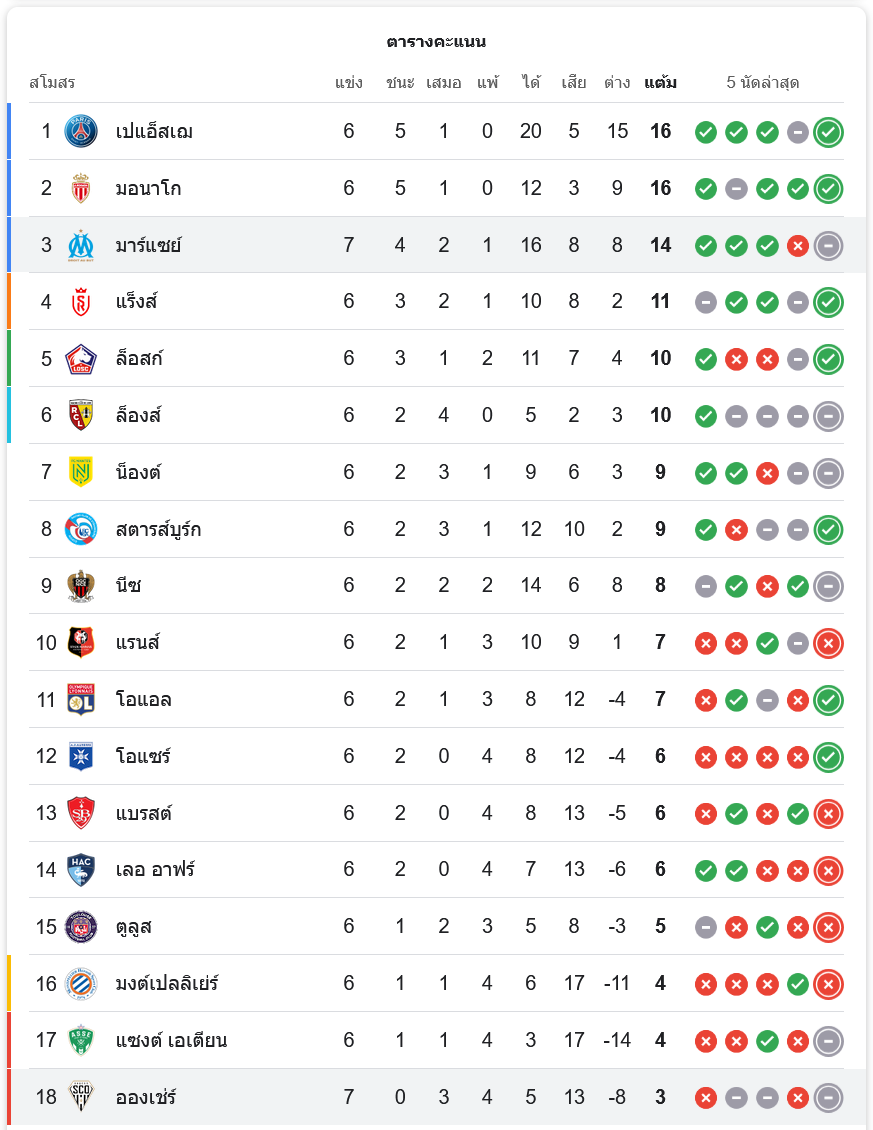The width and height of the screenshot is (873, 1130).
Task: Open เปแอ็สเฌ's circled latest match result
Action: pos(828,132)
